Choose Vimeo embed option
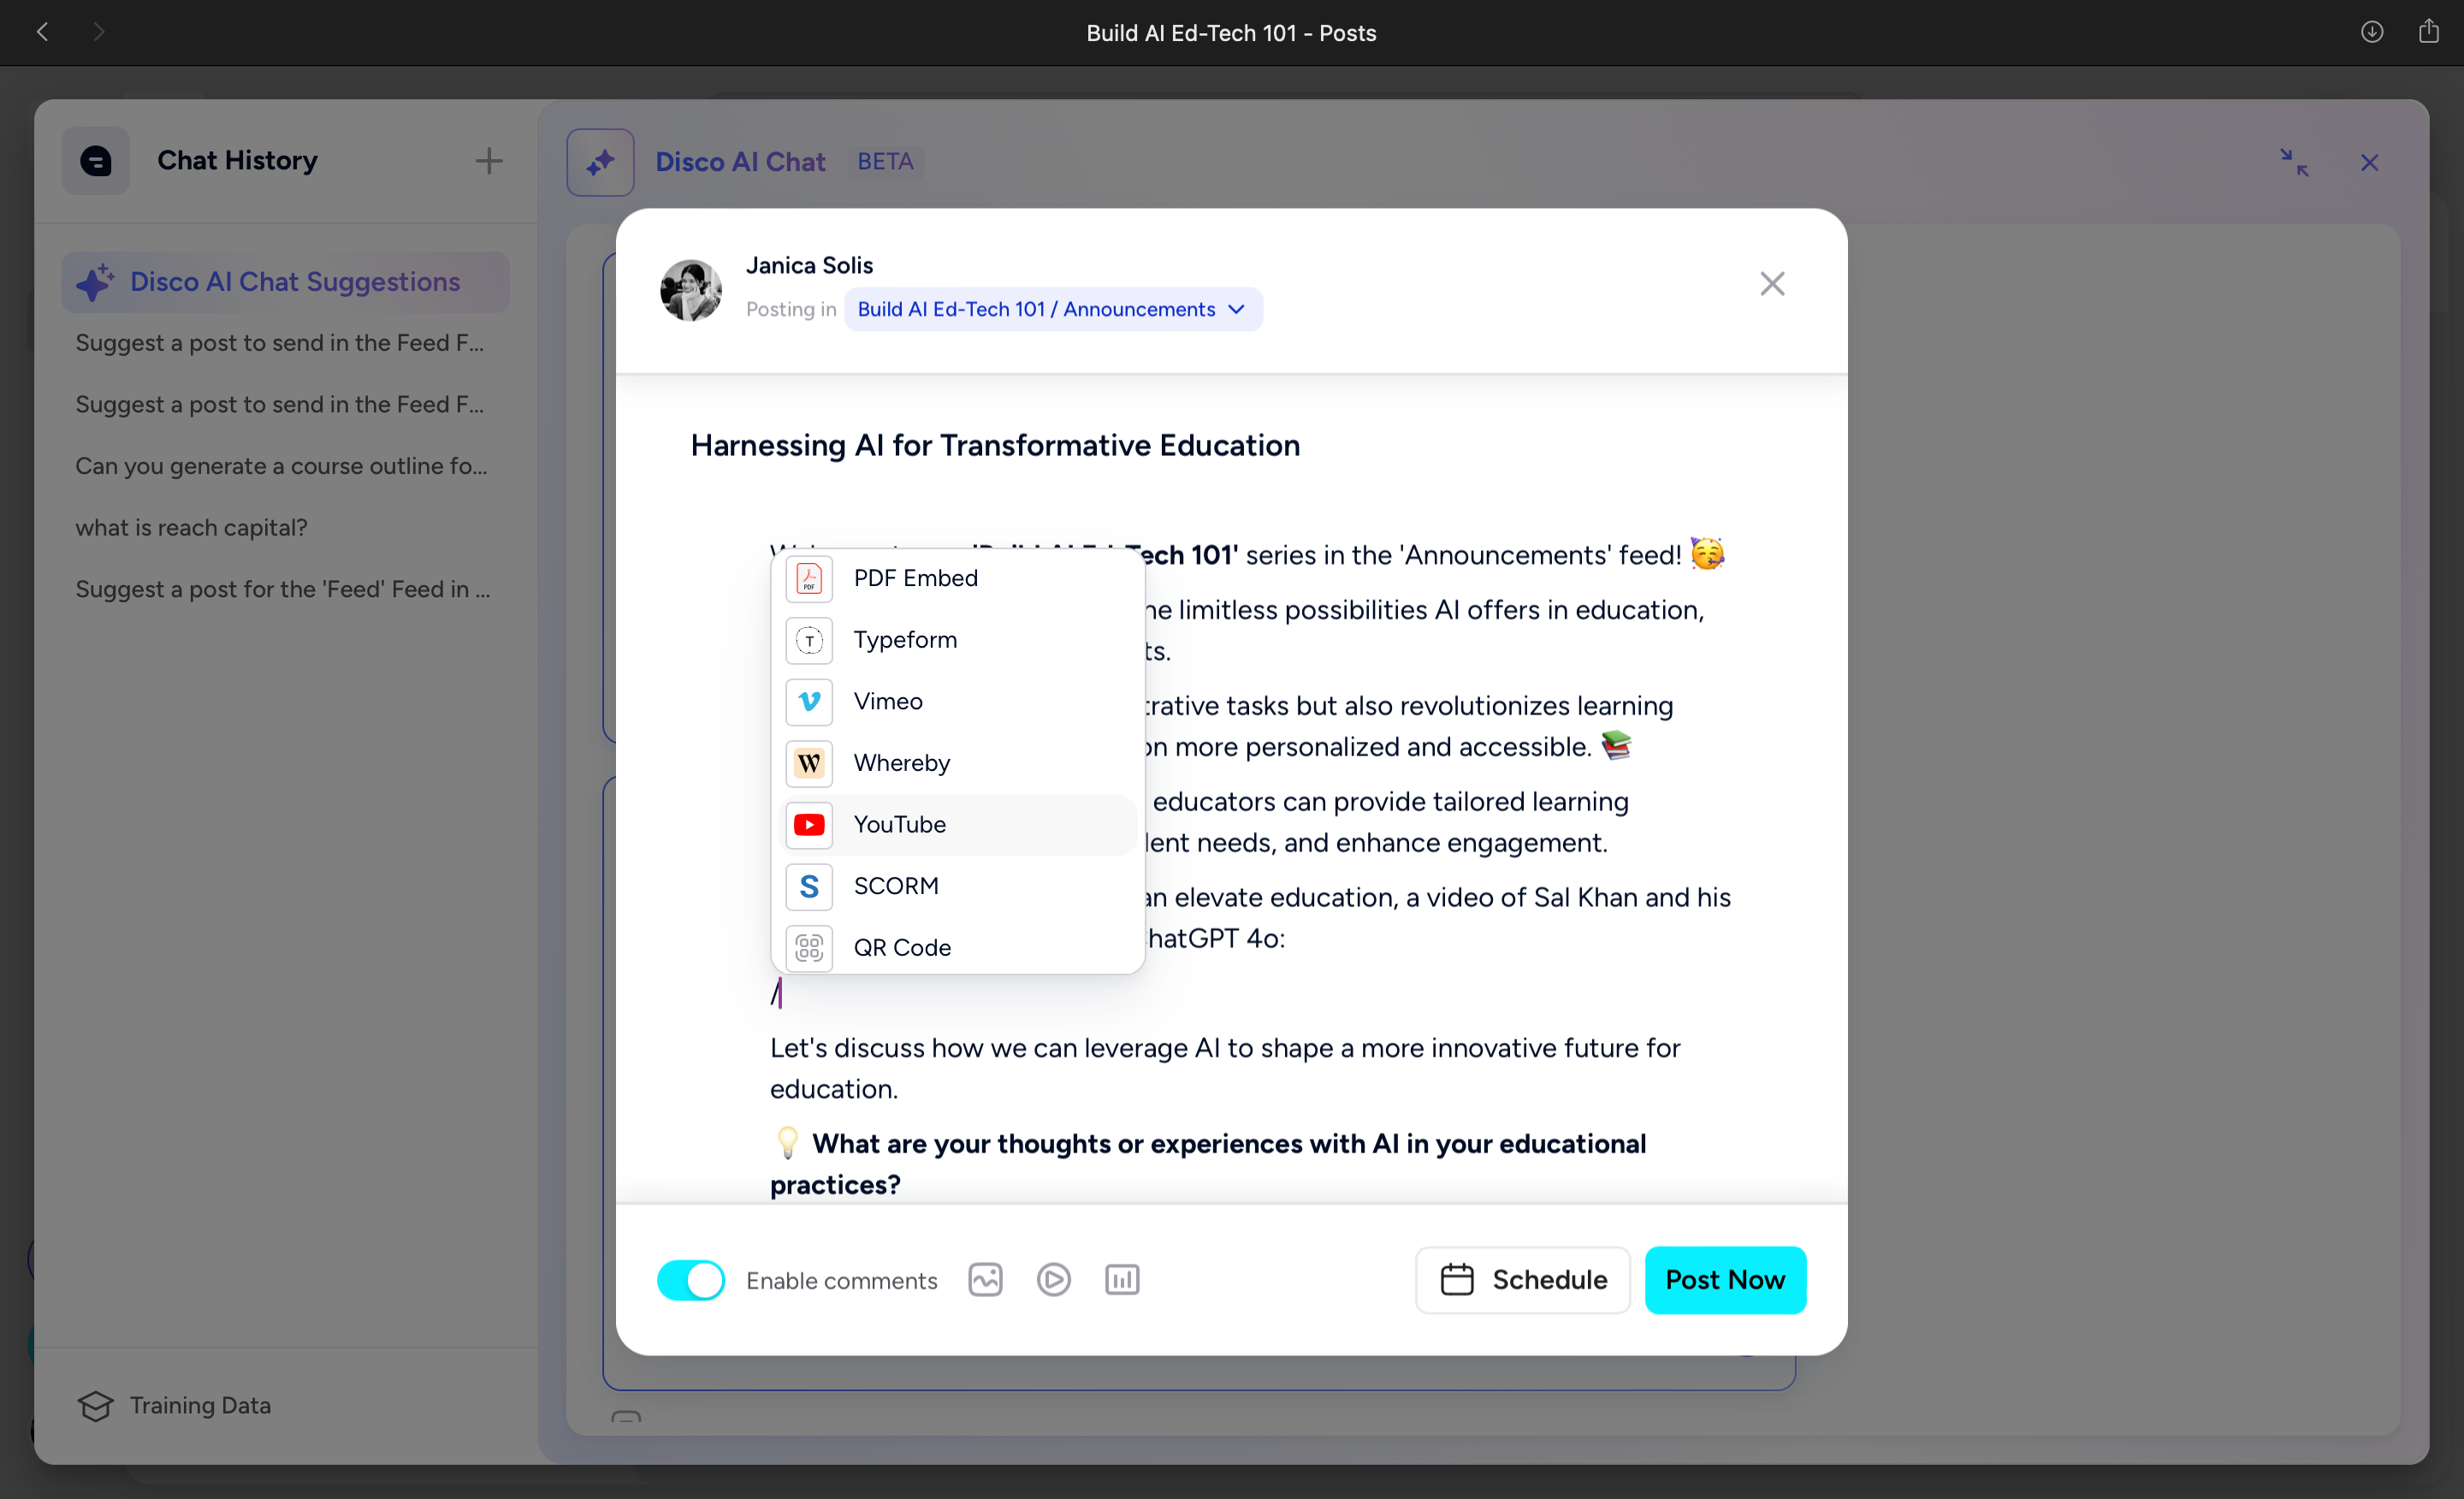The width and height of the screenshot is (2464, 1499). (957, 702)
